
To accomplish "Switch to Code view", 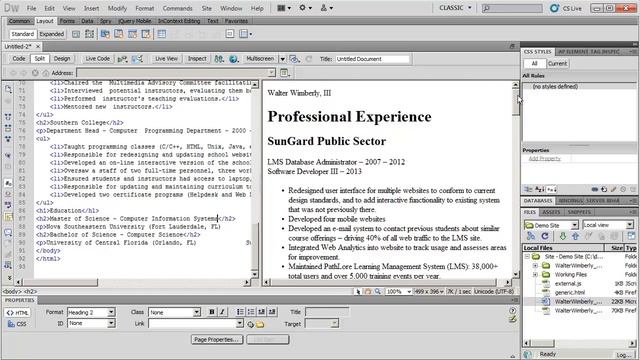I will tap(19, 59).
